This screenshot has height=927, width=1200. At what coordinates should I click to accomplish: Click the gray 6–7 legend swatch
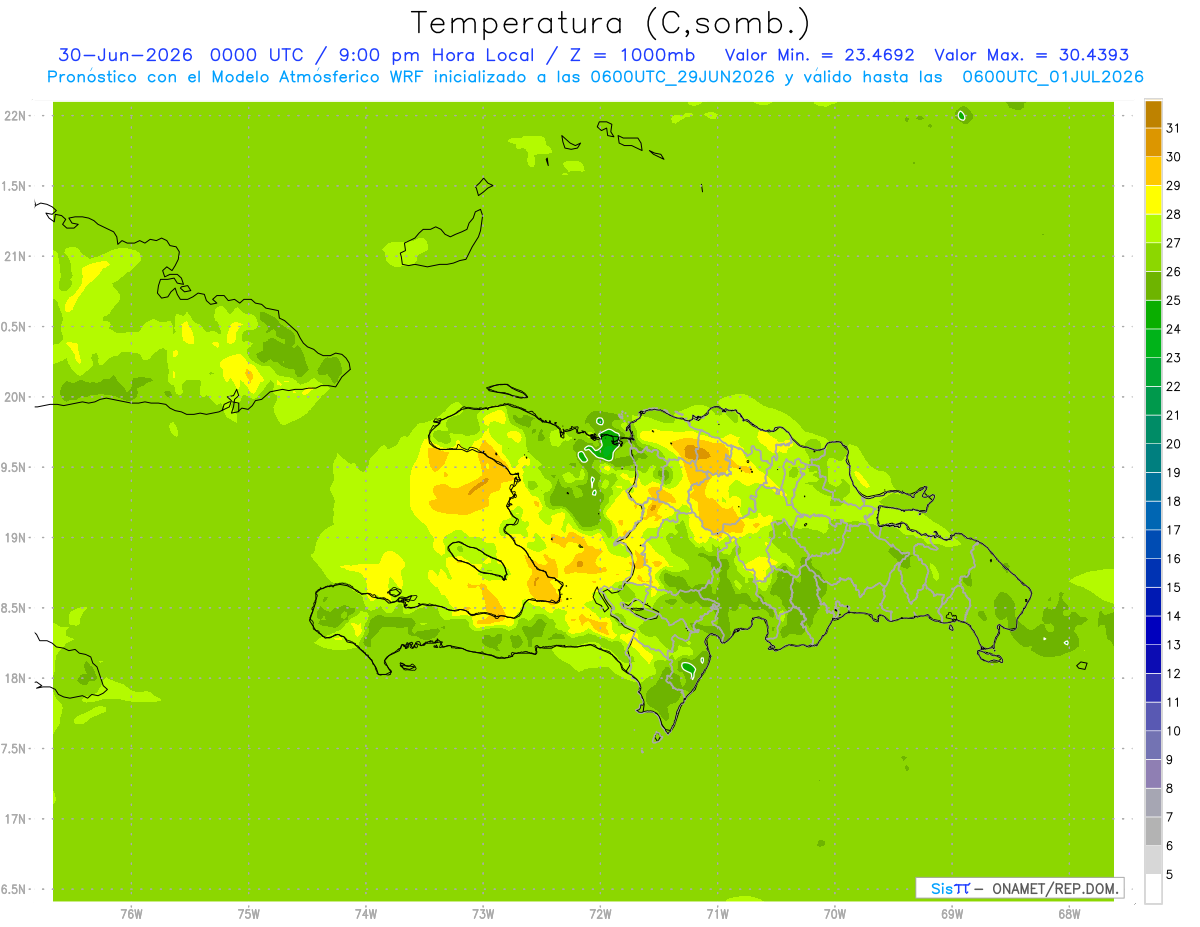click(1153, 831)
